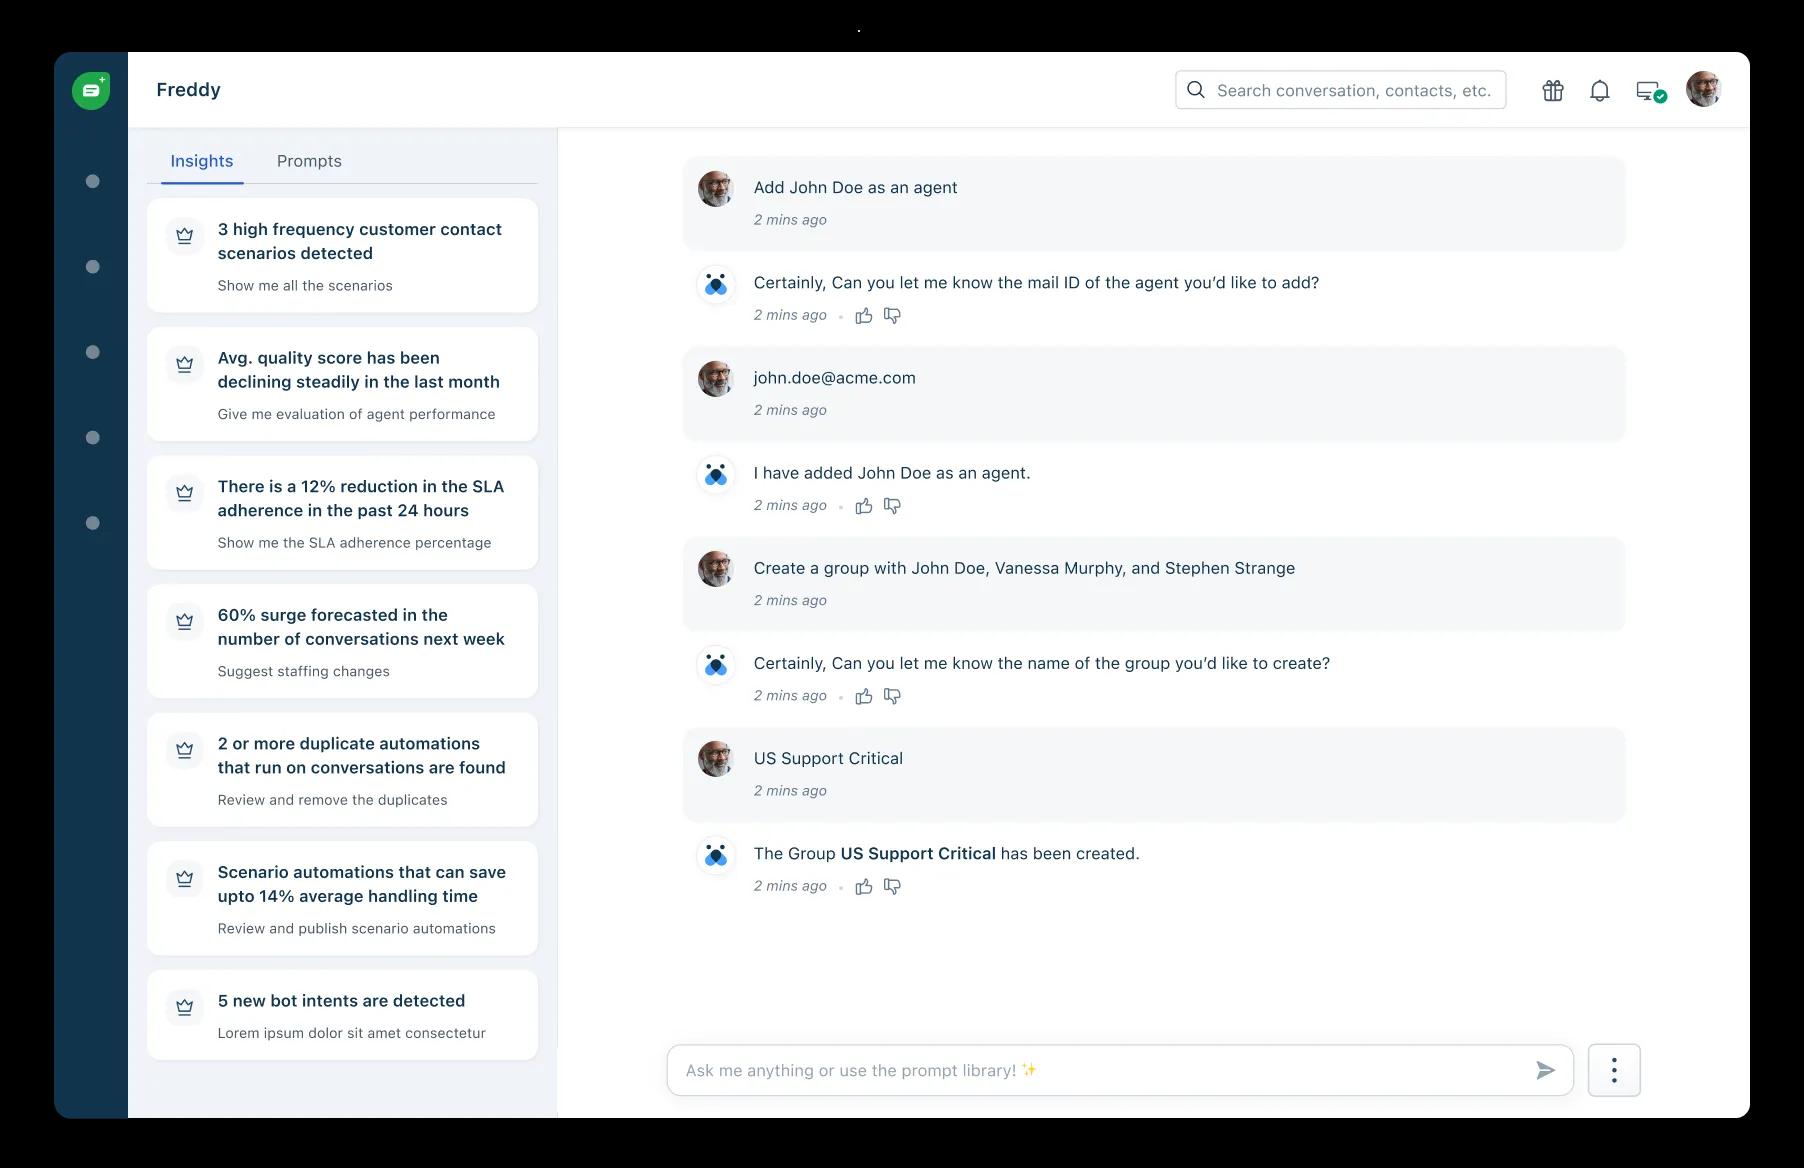Thumbs up 'I have added John Doe' reply

click(x=864, y=506)
